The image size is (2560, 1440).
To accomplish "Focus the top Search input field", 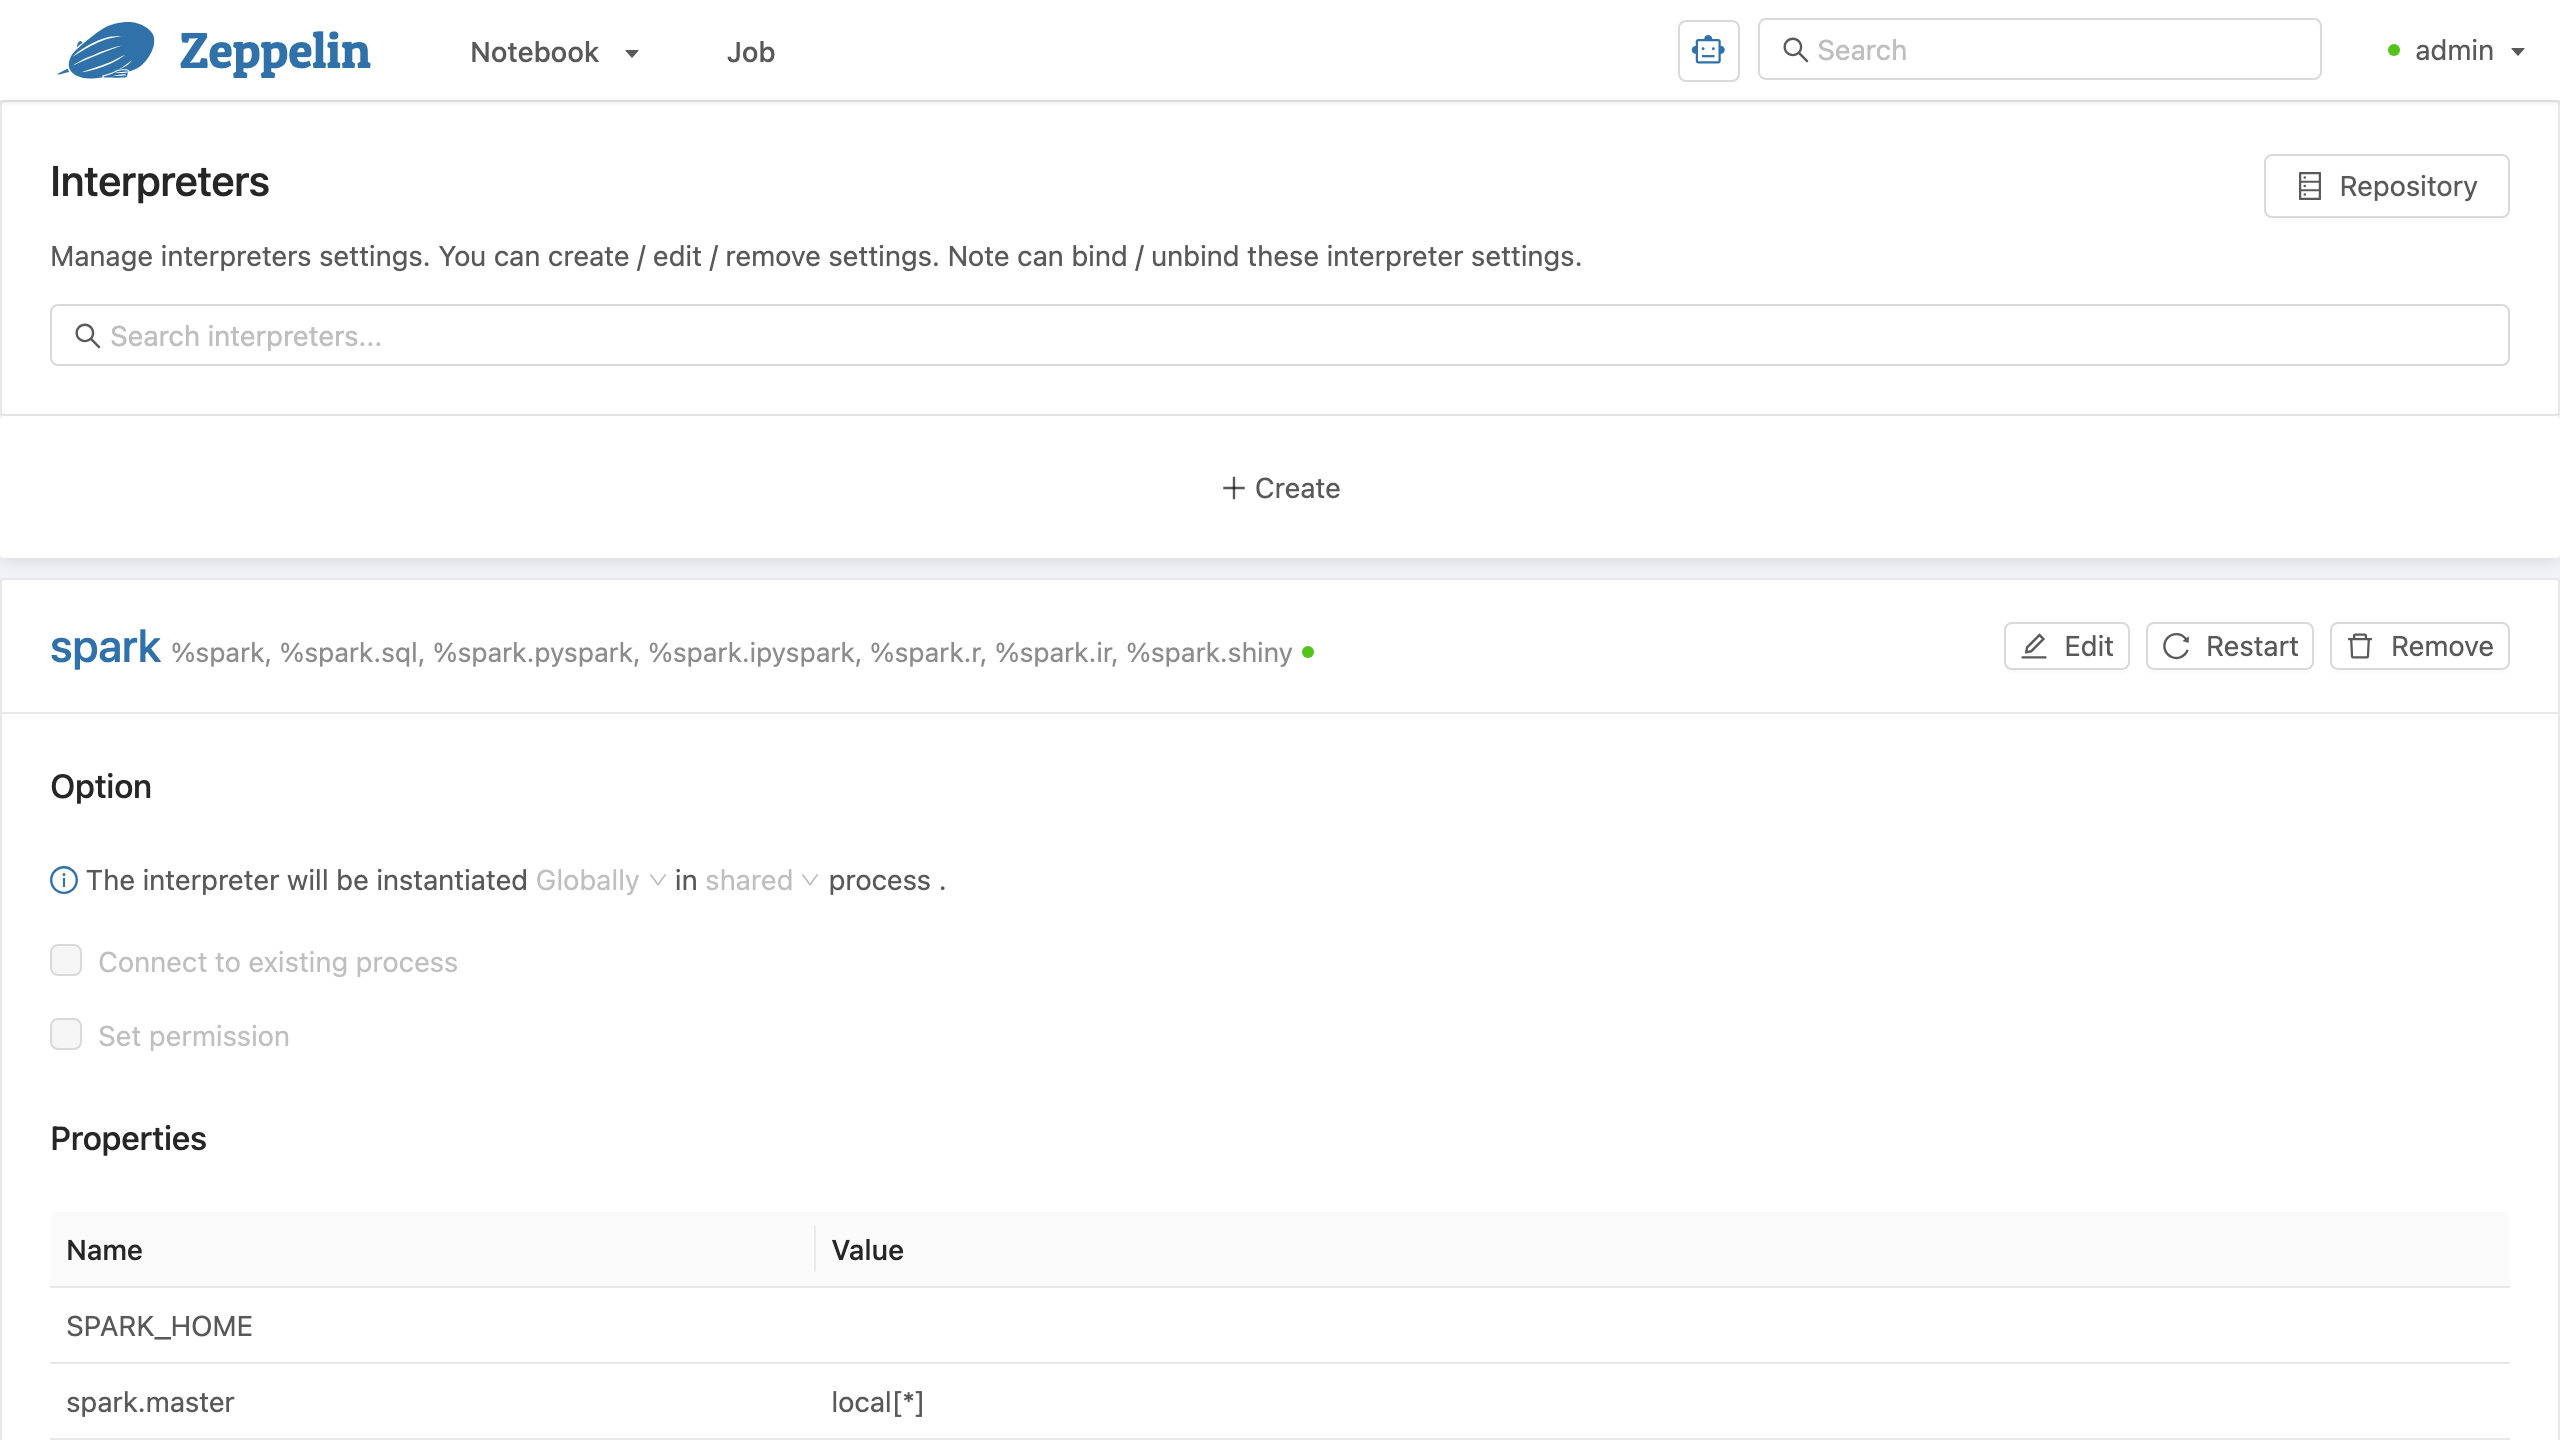I will [x=2039, y=50].
